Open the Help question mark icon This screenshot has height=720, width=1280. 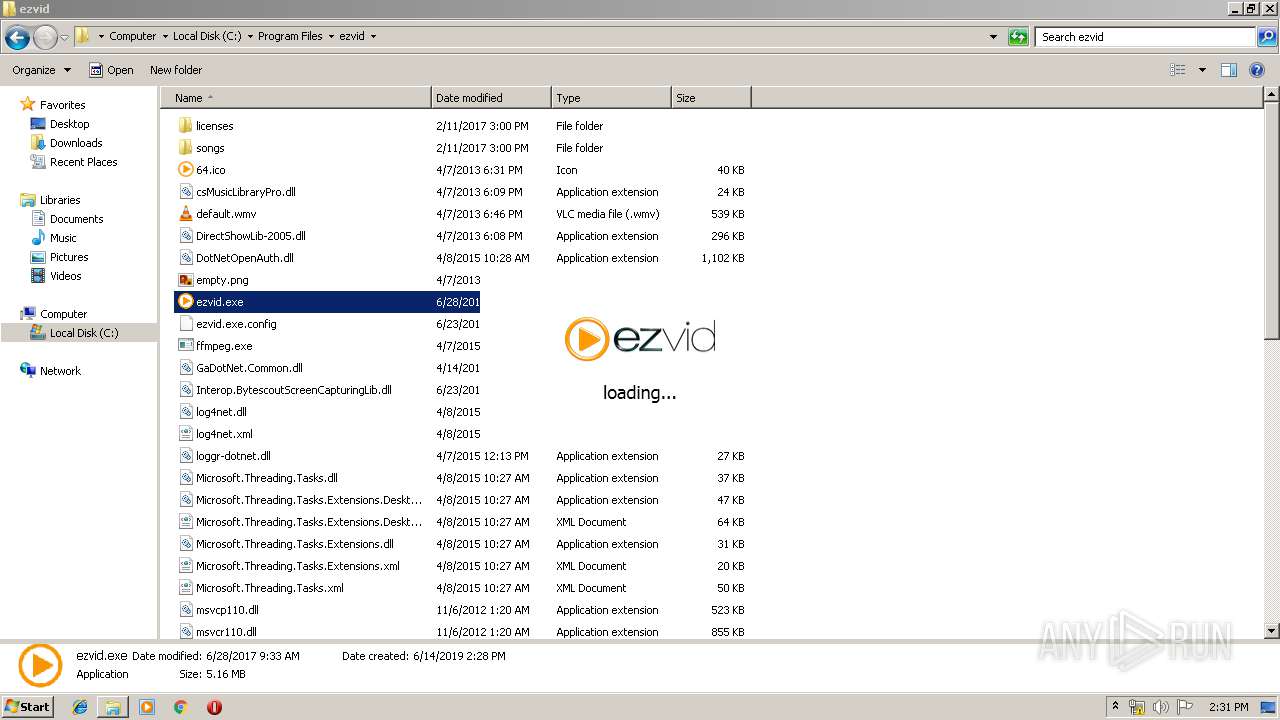click(x=1257, y=70)
